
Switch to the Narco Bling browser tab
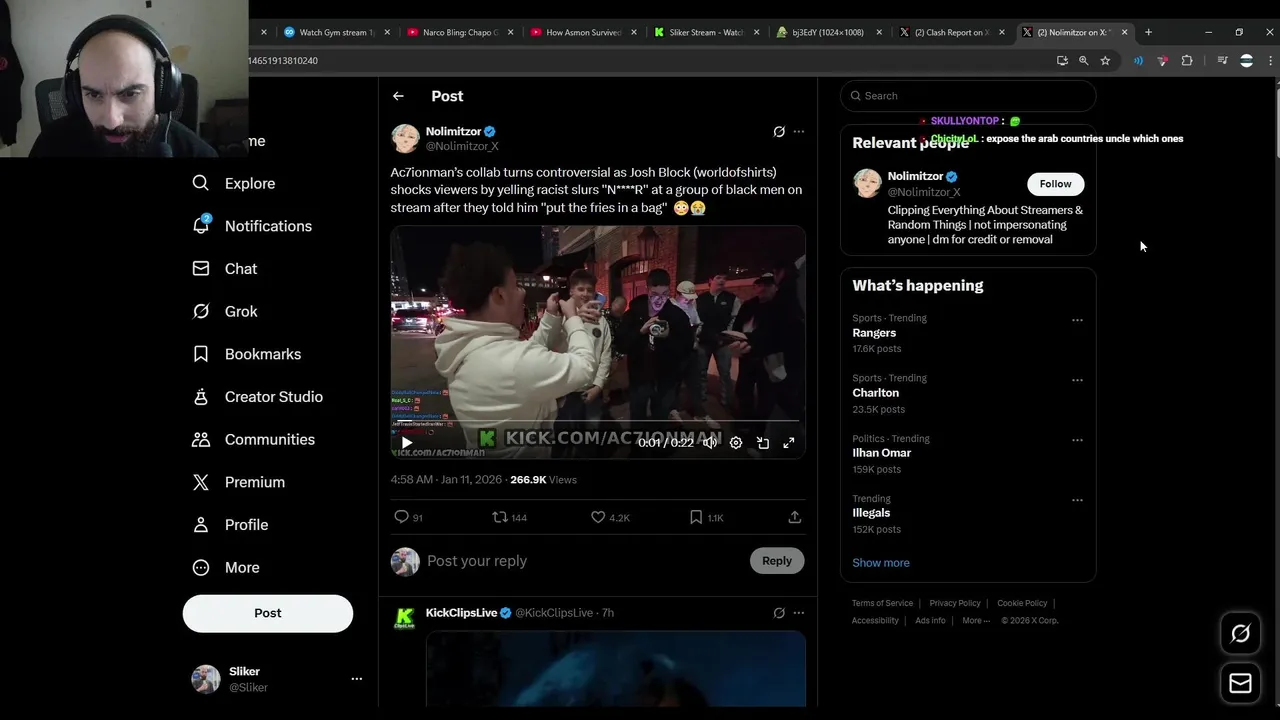[x=460, y=32]
